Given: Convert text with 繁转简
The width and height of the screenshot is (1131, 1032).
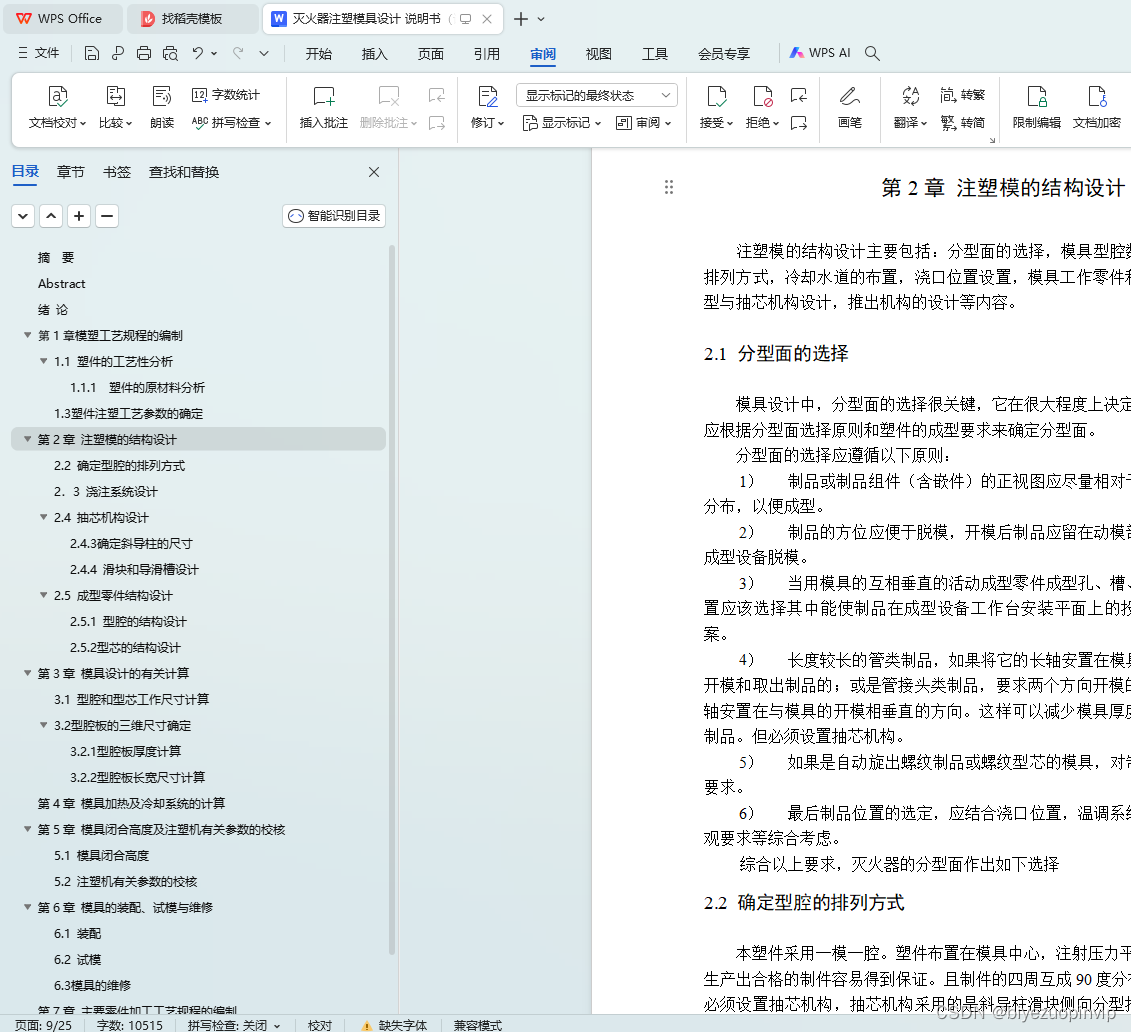Looking at the screenshot, I should click(962, 123).
